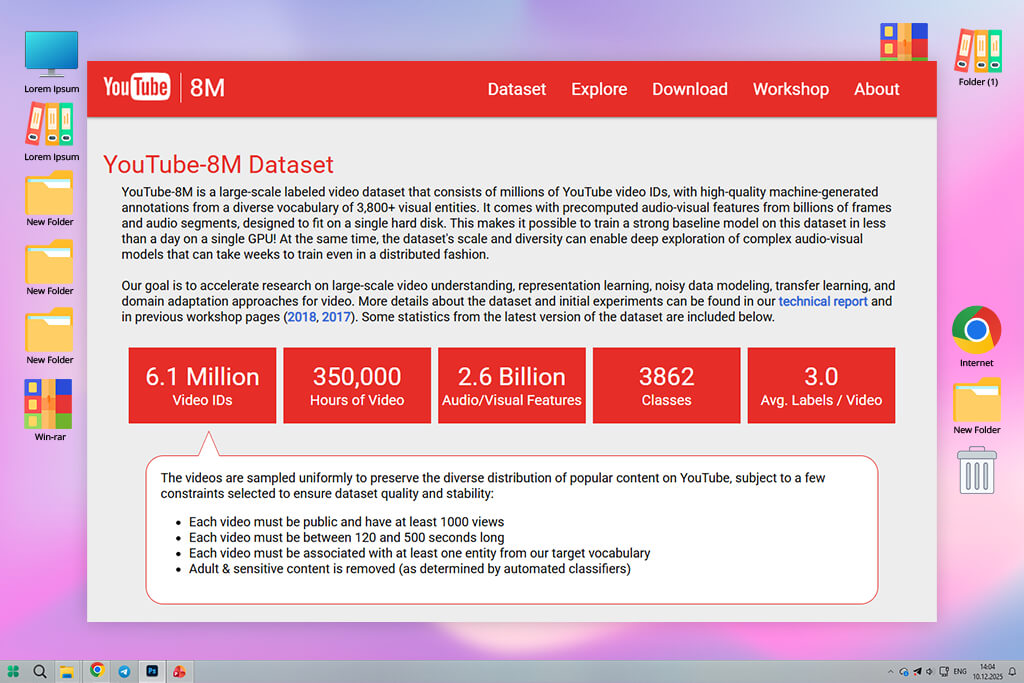Open Chrome from the taskbar
Image resolution: width=1024 pixels, height=683 pixels.
tap(97, 671)
